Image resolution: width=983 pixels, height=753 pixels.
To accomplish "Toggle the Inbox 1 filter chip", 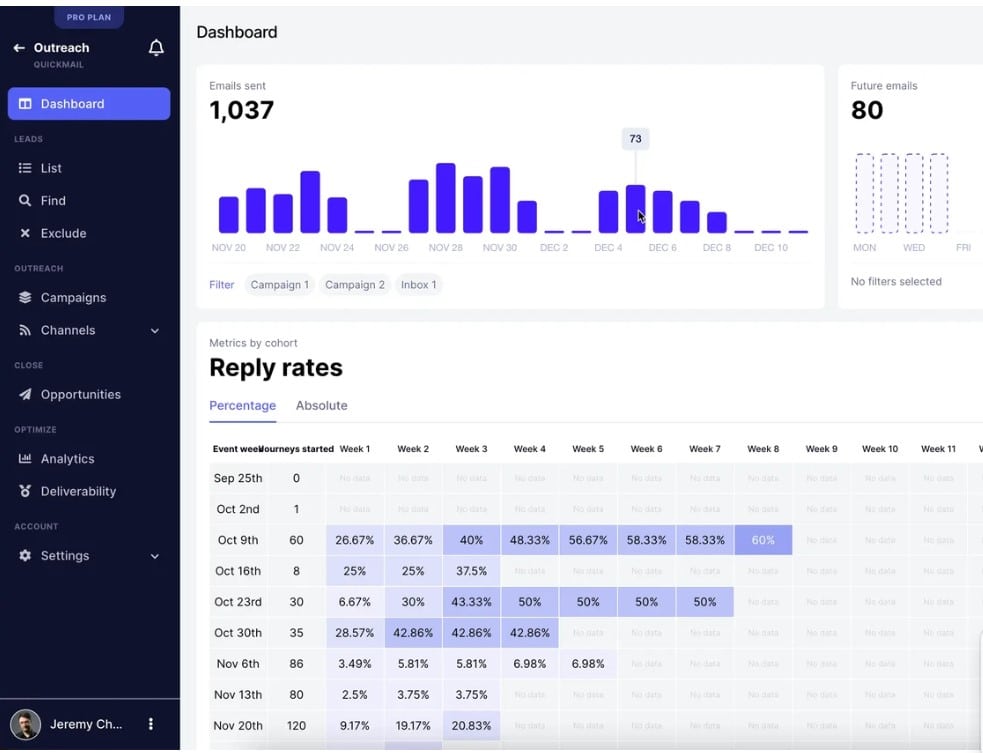I will pyautogui.click(x=418, y=284).
